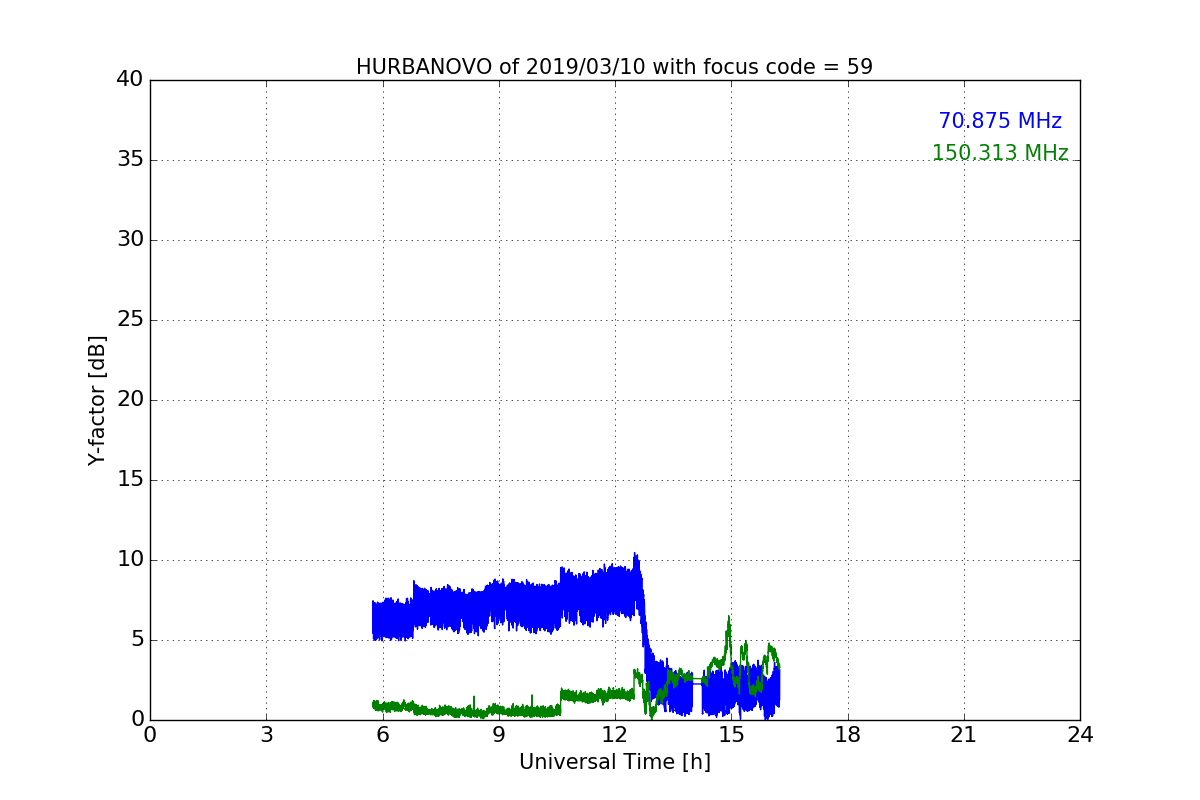Click the y-axis tick label 25
This screenshot has height=800, width=1200.
[x=130, y=320]
